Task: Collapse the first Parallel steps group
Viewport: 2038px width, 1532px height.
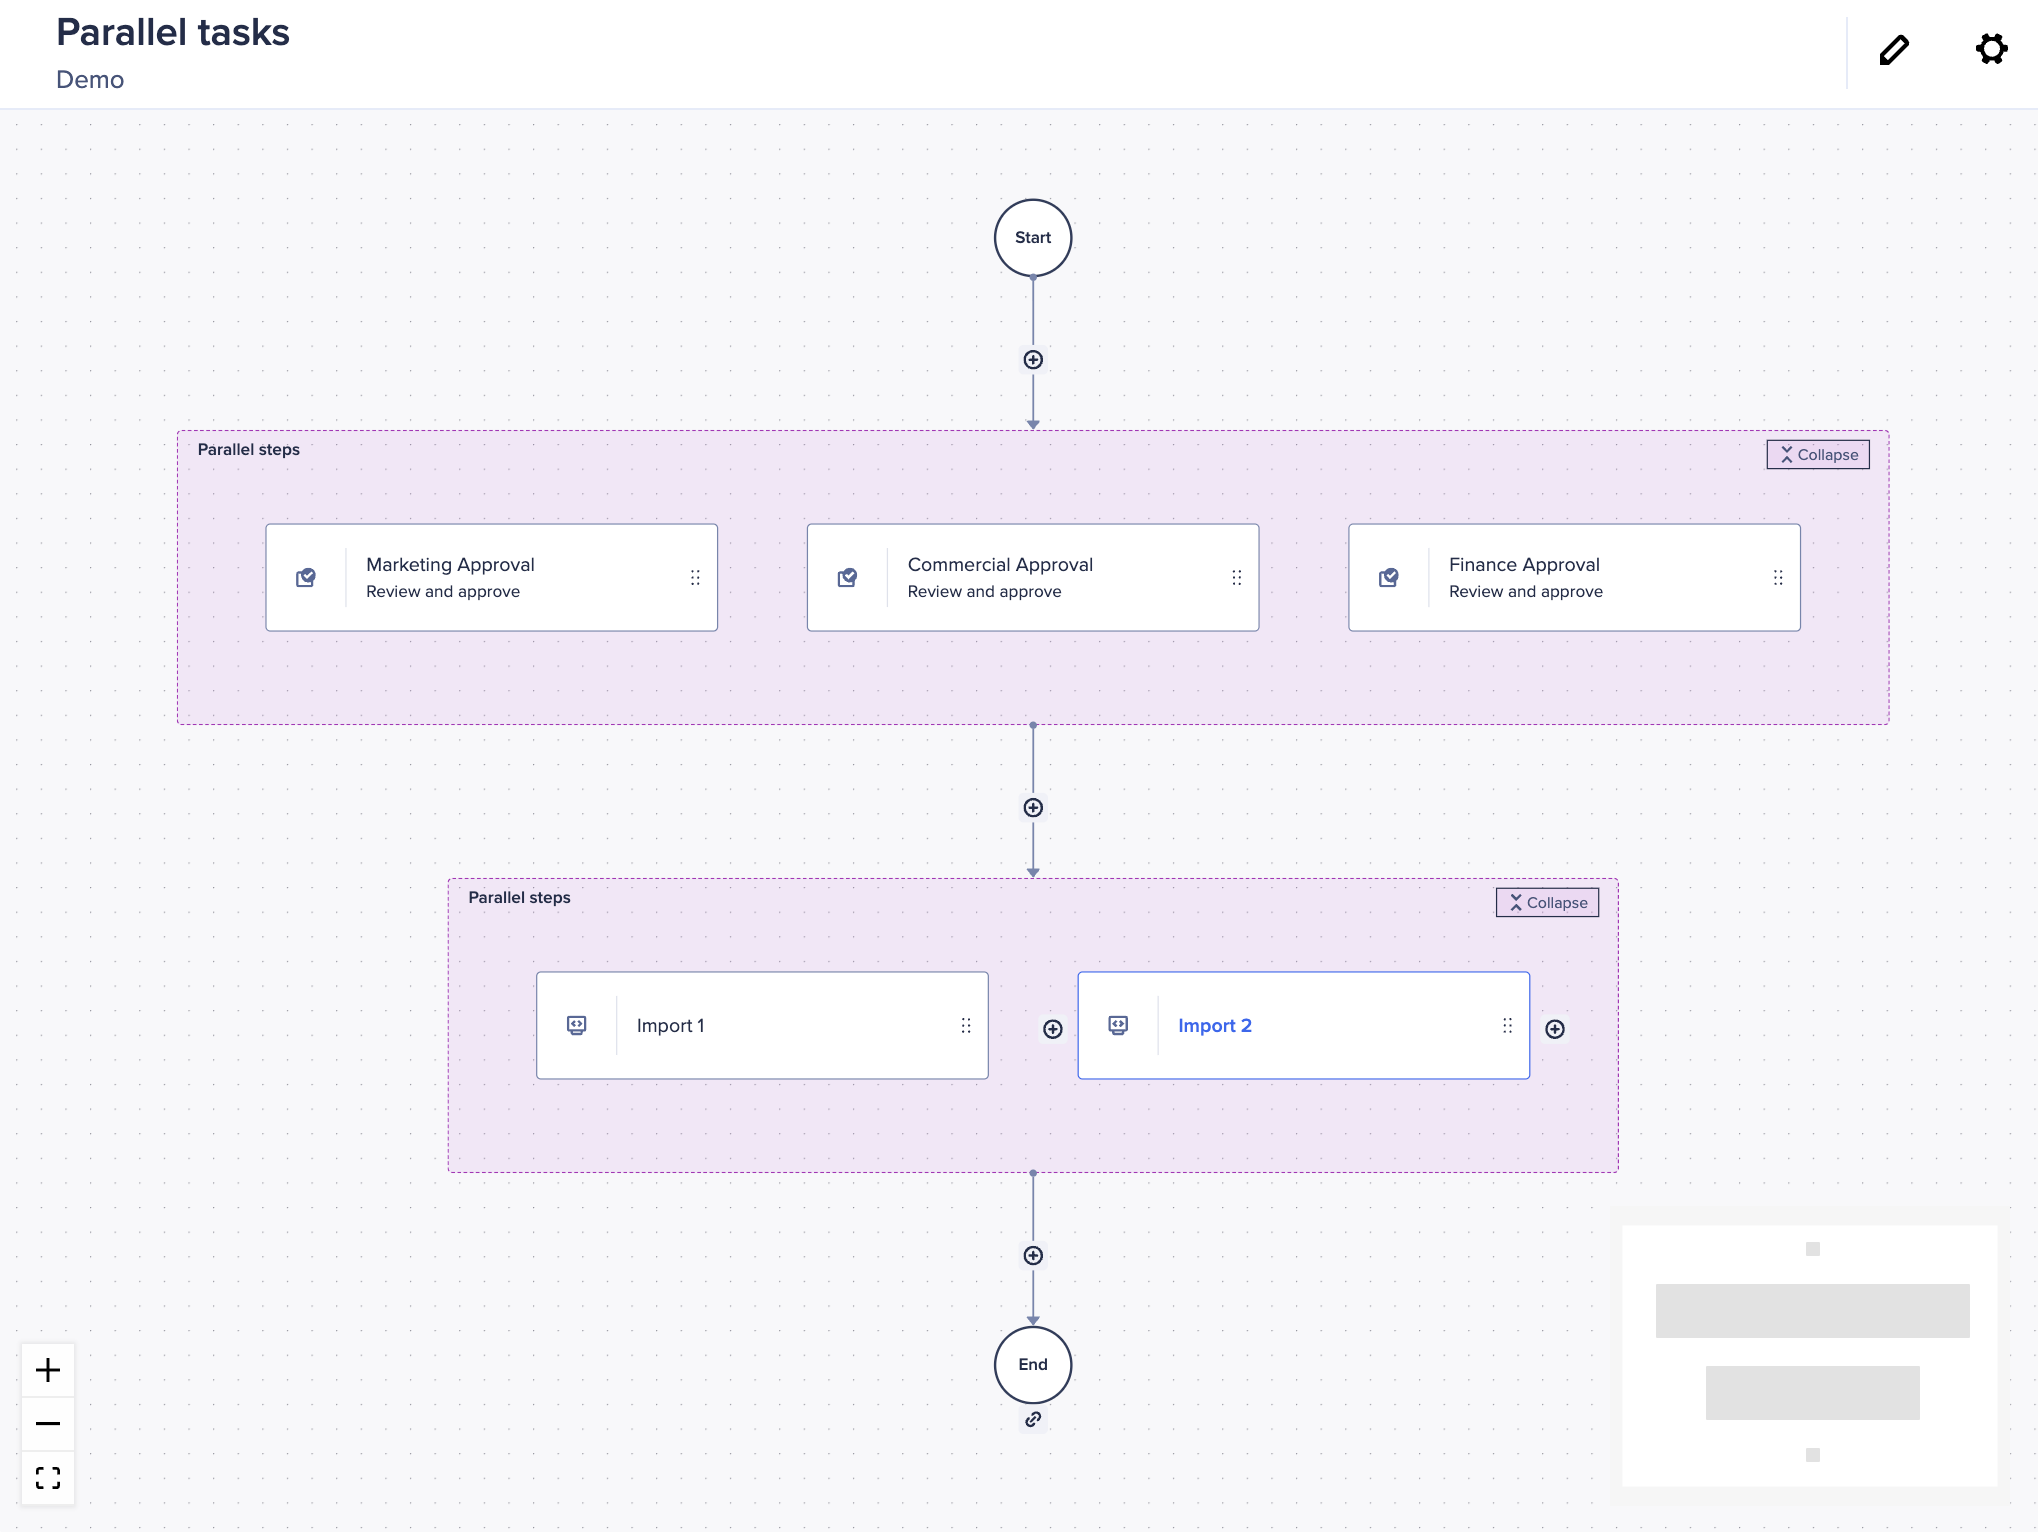Action: pyautogui.click(x=1817, y=454)
